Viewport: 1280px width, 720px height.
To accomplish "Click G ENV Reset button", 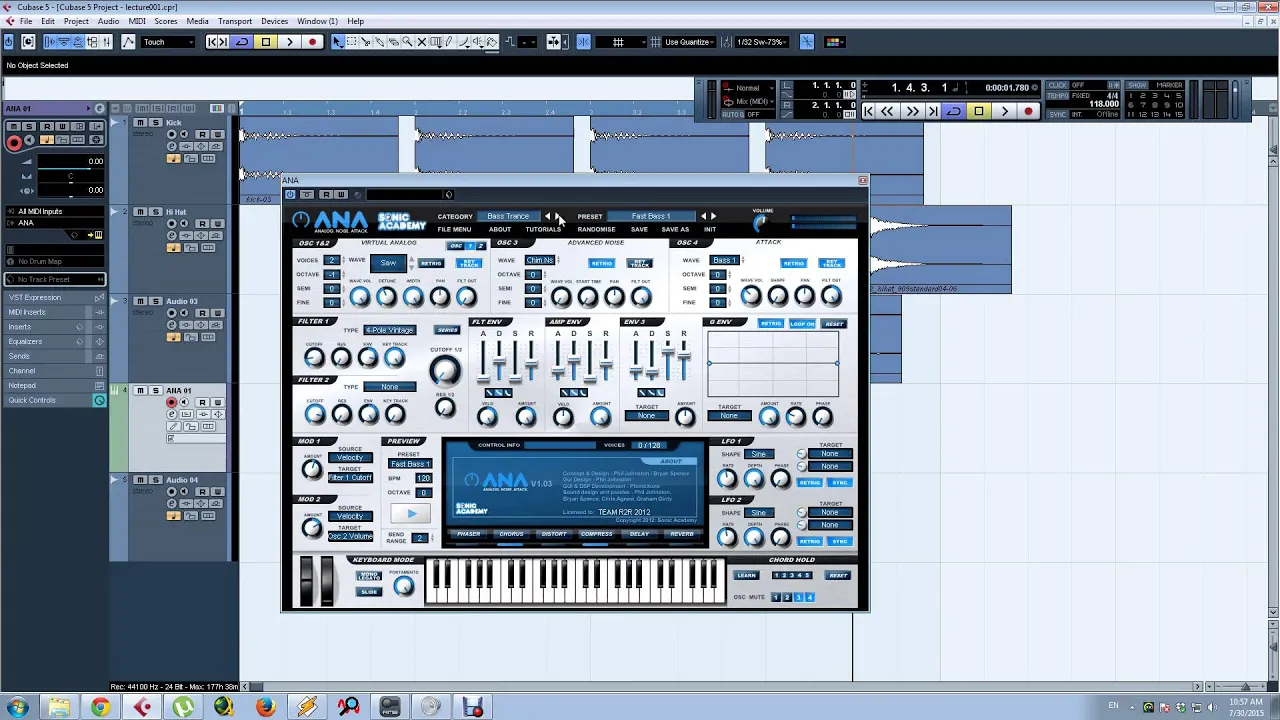I will pos(835,324).
